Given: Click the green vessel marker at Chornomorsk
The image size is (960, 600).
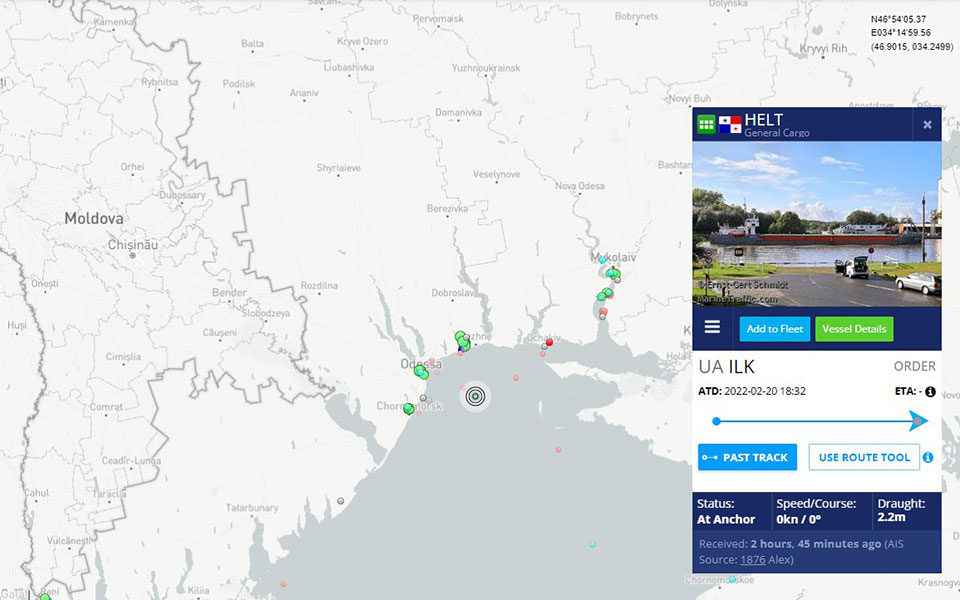Looking at the screenshot, I should 408,408.
